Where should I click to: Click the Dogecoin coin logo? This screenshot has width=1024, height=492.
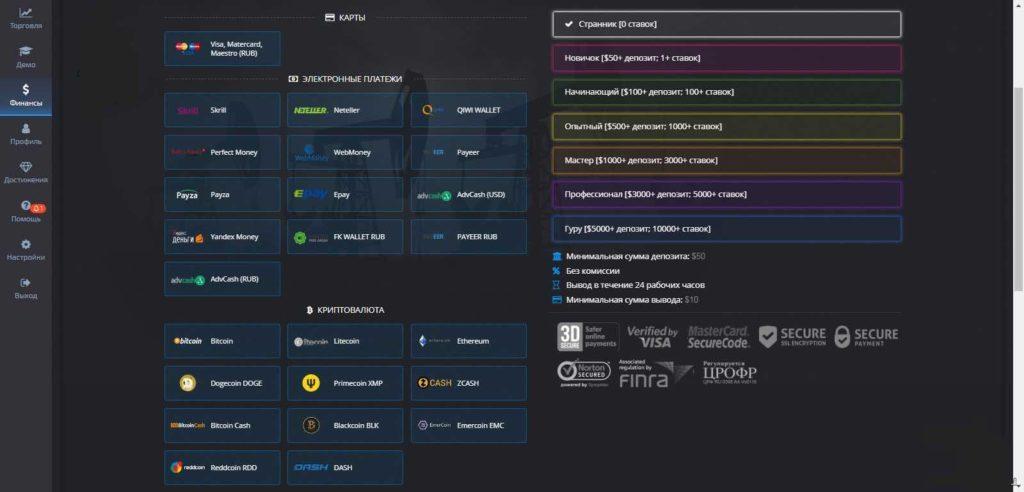pyautogui.click(x=188, y=383)
